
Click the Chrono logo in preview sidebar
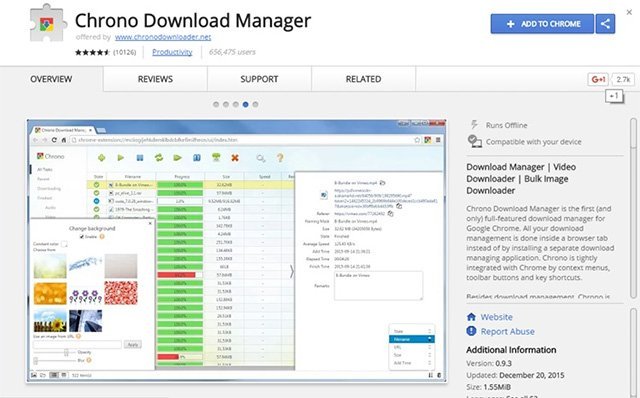click(51, 156)
